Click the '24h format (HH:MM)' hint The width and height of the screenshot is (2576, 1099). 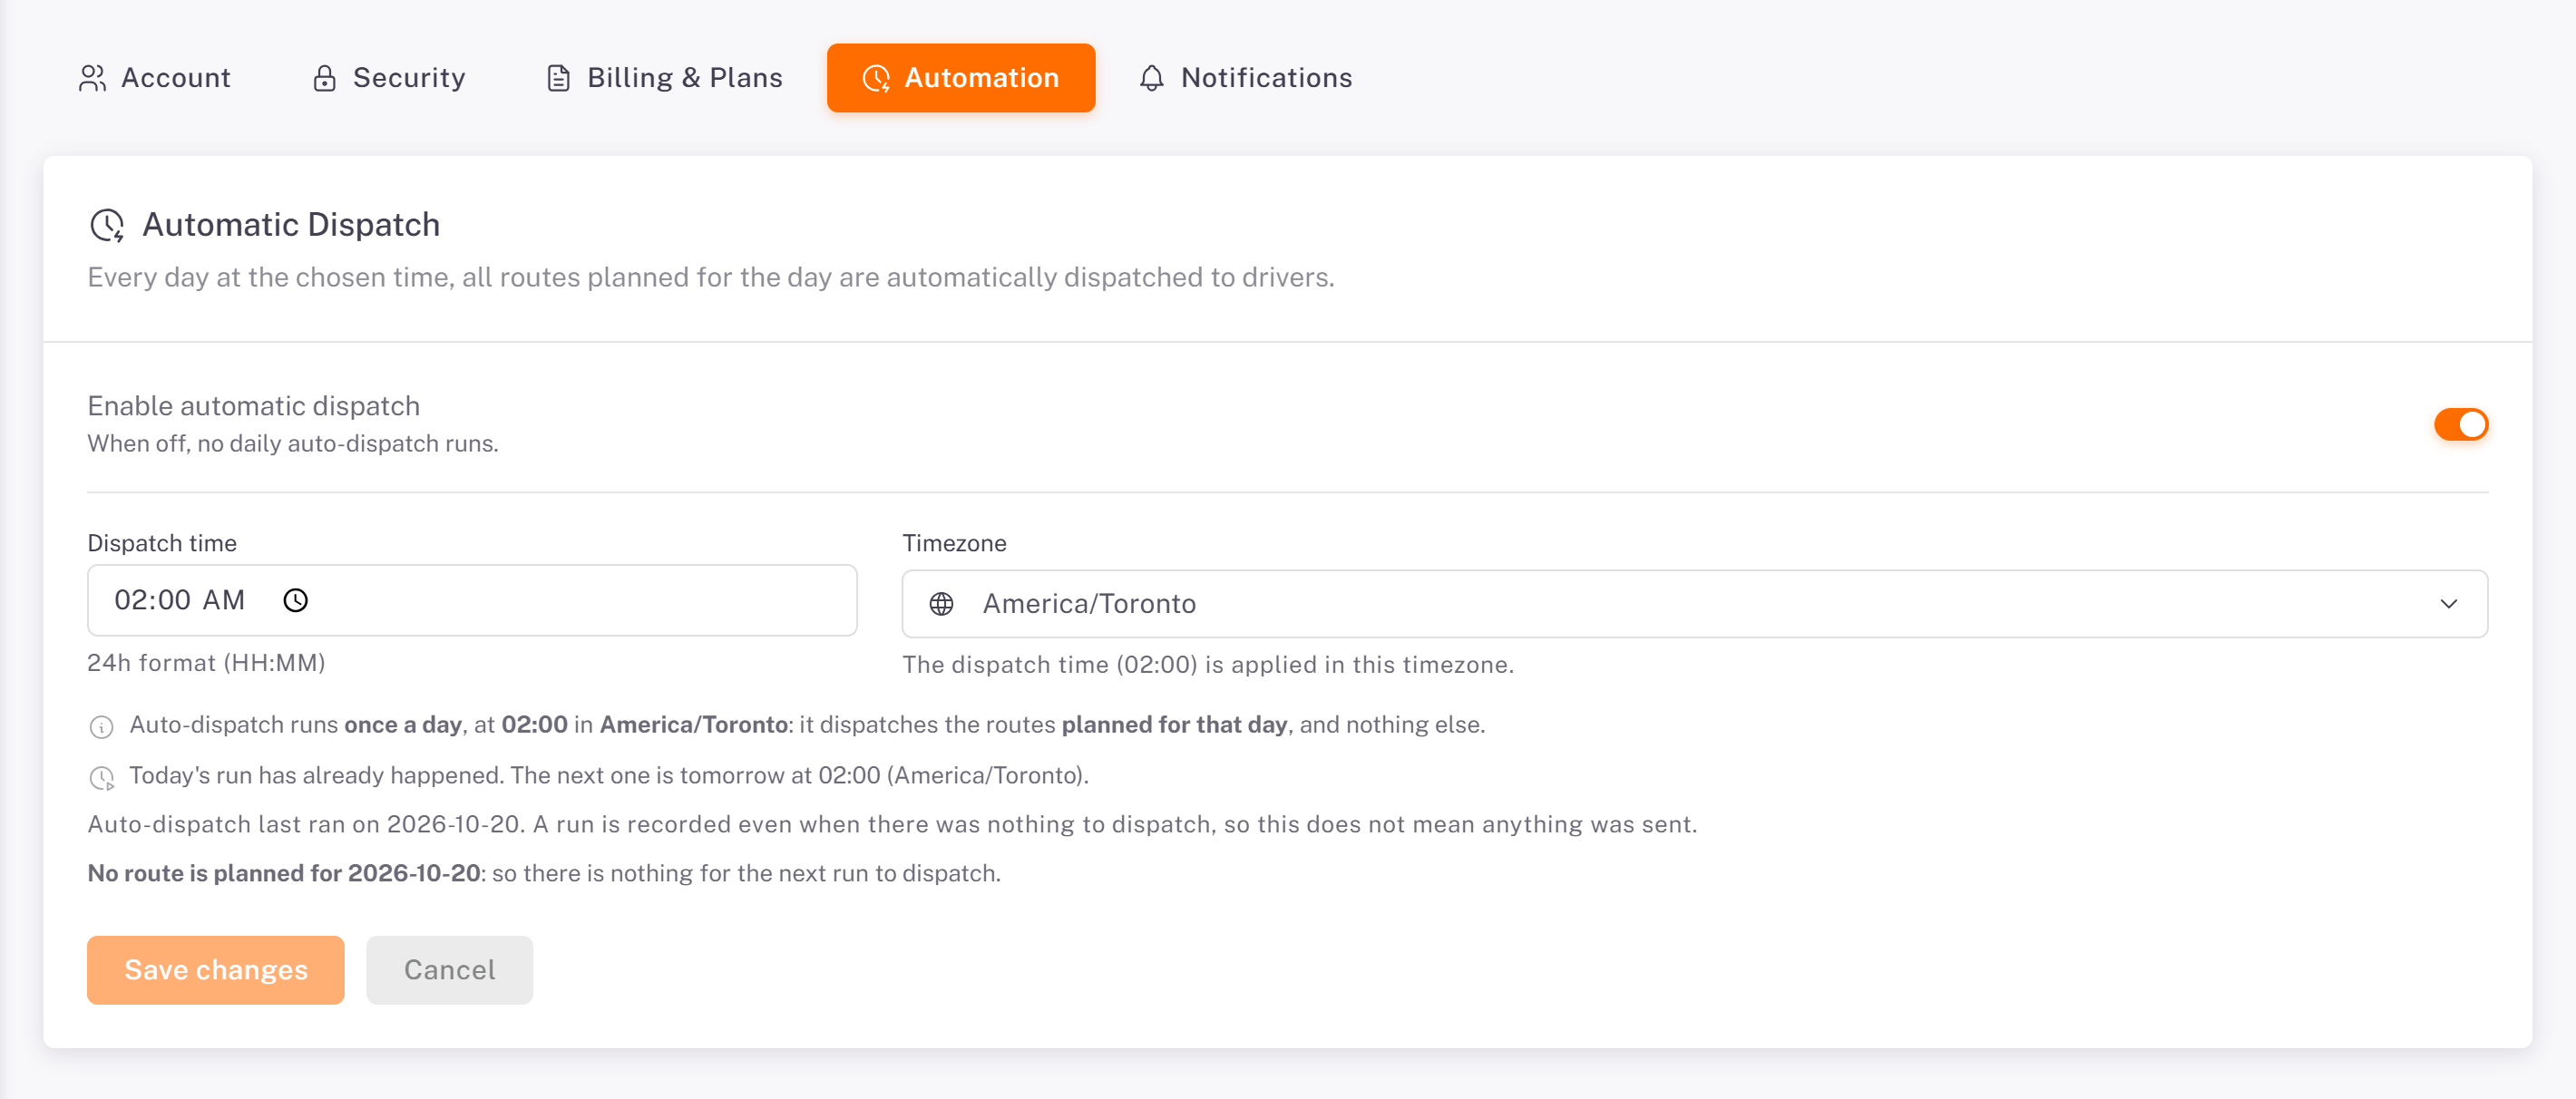[x=206, y=663]
